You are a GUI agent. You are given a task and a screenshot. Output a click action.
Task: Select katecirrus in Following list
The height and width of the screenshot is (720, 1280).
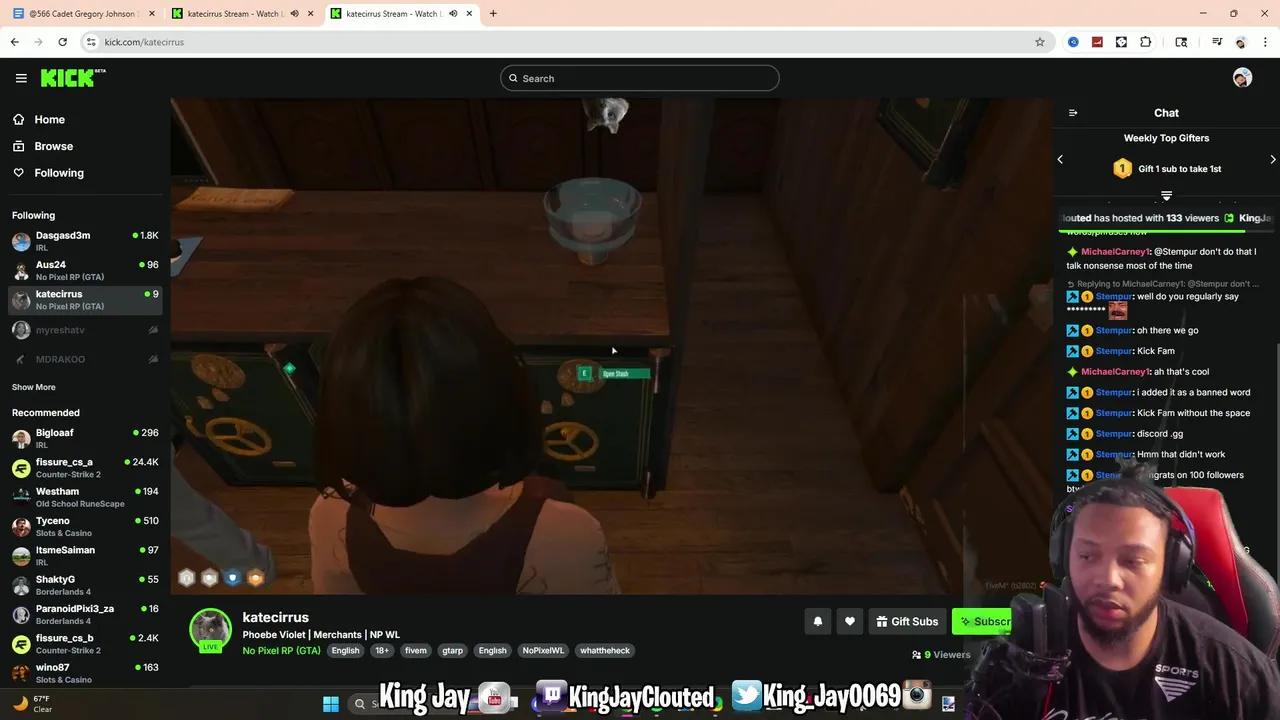tap(85, 300)
